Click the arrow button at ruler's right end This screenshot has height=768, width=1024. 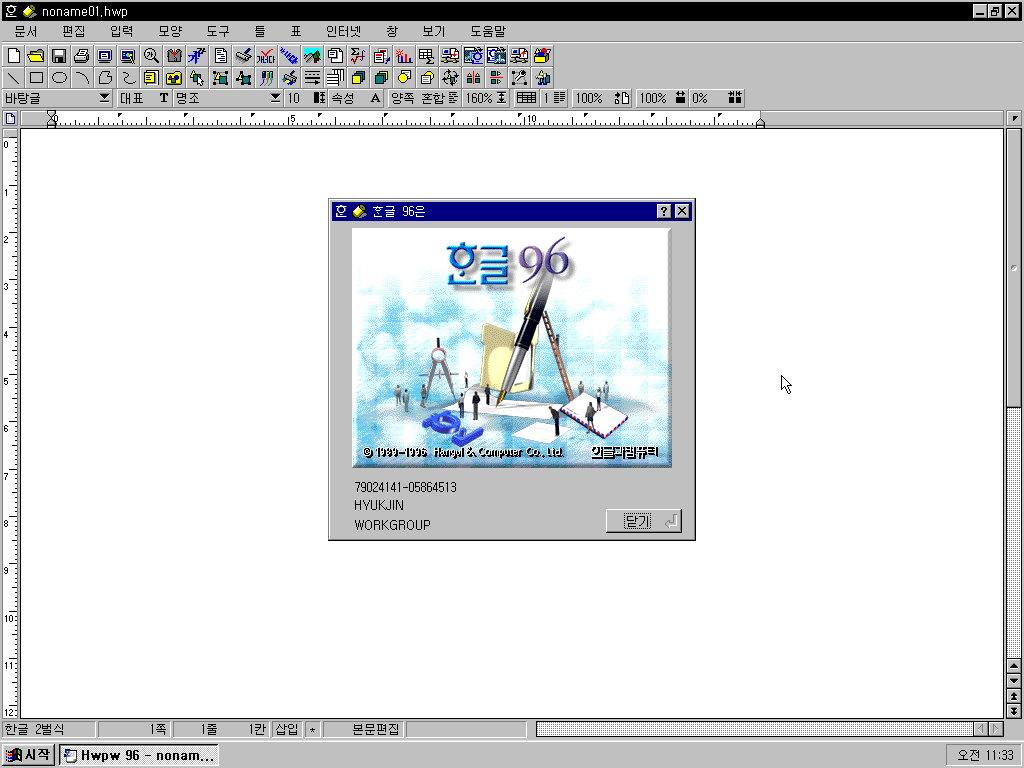1014,118
